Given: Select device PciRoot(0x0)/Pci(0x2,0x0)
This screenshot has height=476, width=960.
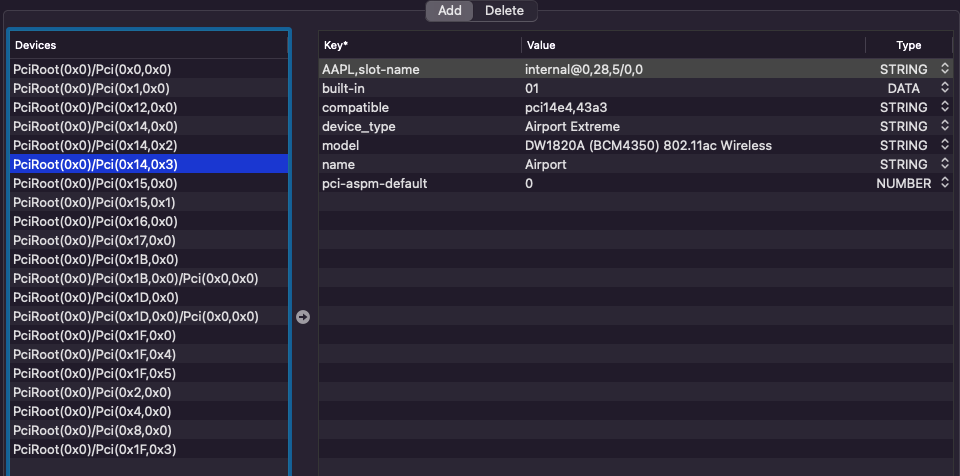Looking at the screenshot, I should [92, 393].
